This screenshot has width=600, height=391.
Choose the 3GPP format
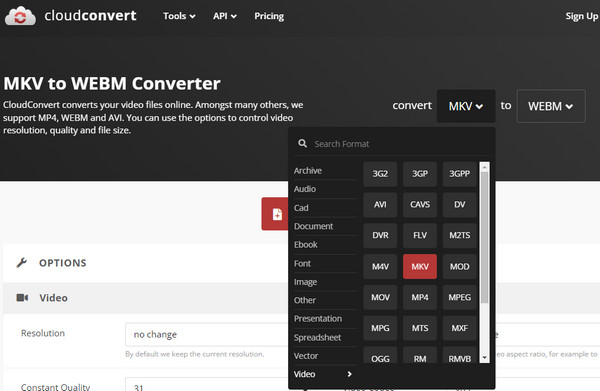pos(460,174)
